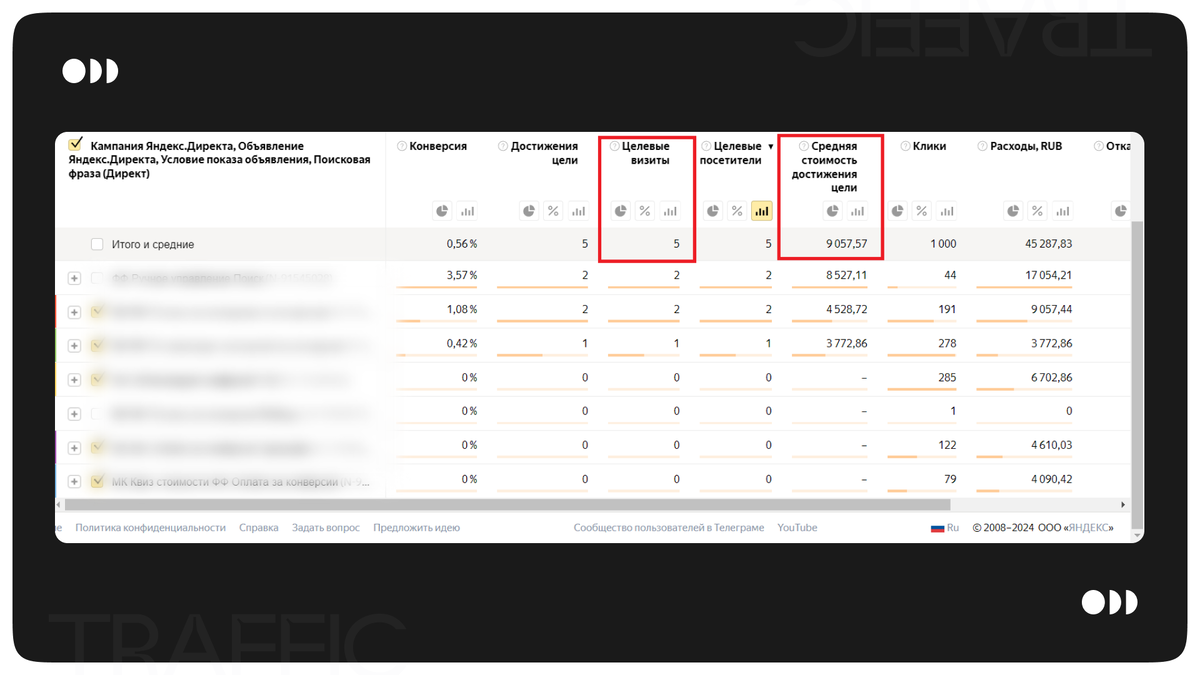Image resolution: width=1200 pixels, height=675 pixels.
Task: Expand the row with 285 clicks
Action: [74, 379]
